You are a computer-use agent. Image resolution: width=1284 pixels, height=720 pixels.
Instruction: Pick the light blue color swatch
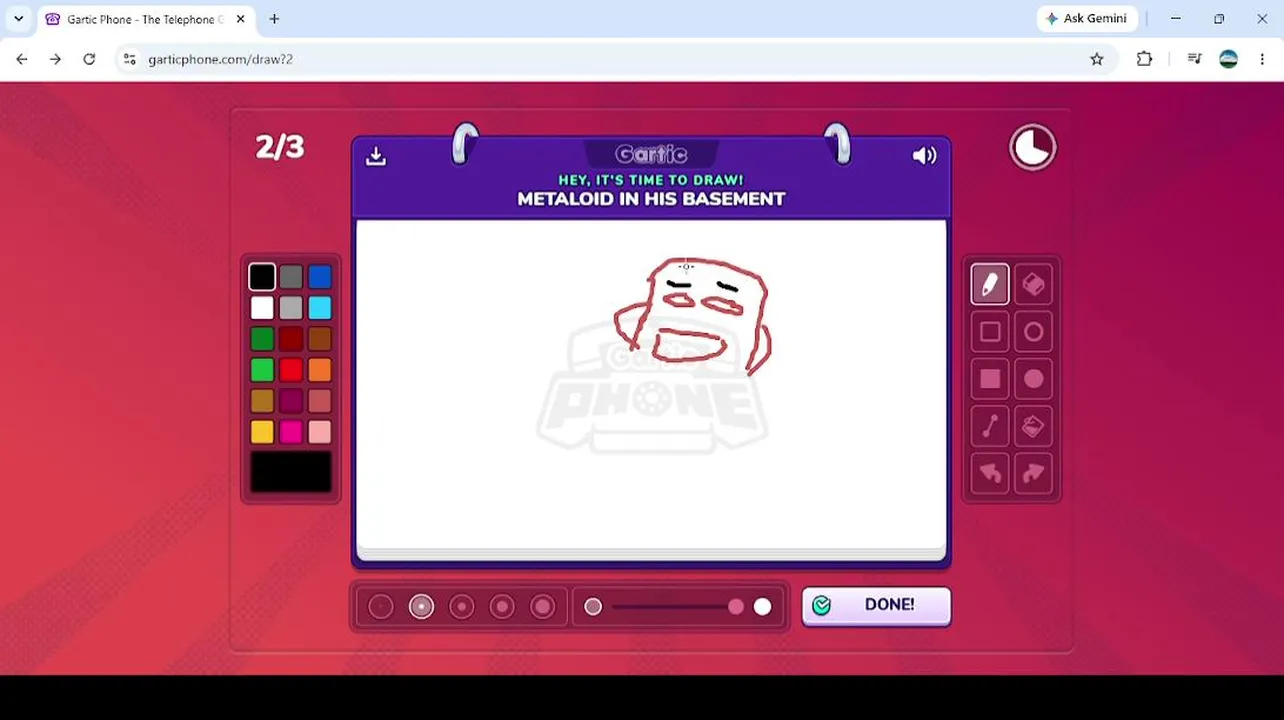[320, 308]
